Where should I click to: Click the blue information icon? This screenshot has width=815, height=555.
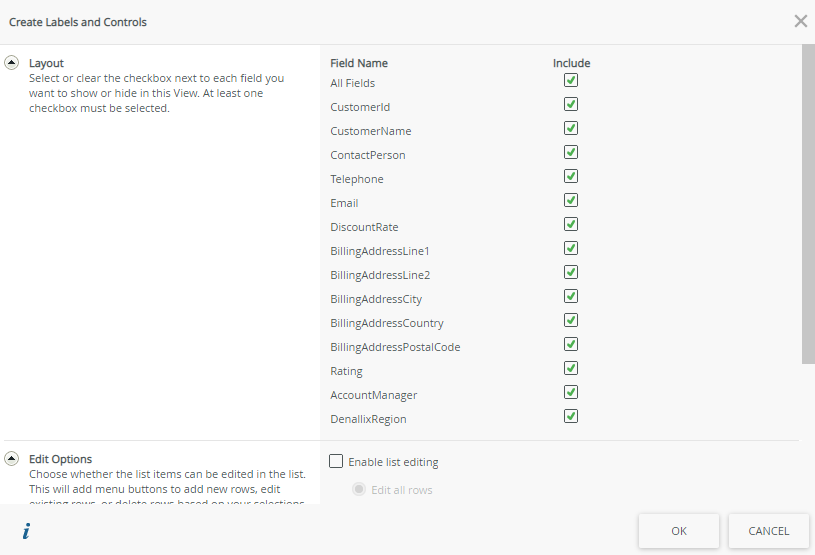(x=26, y=531)
